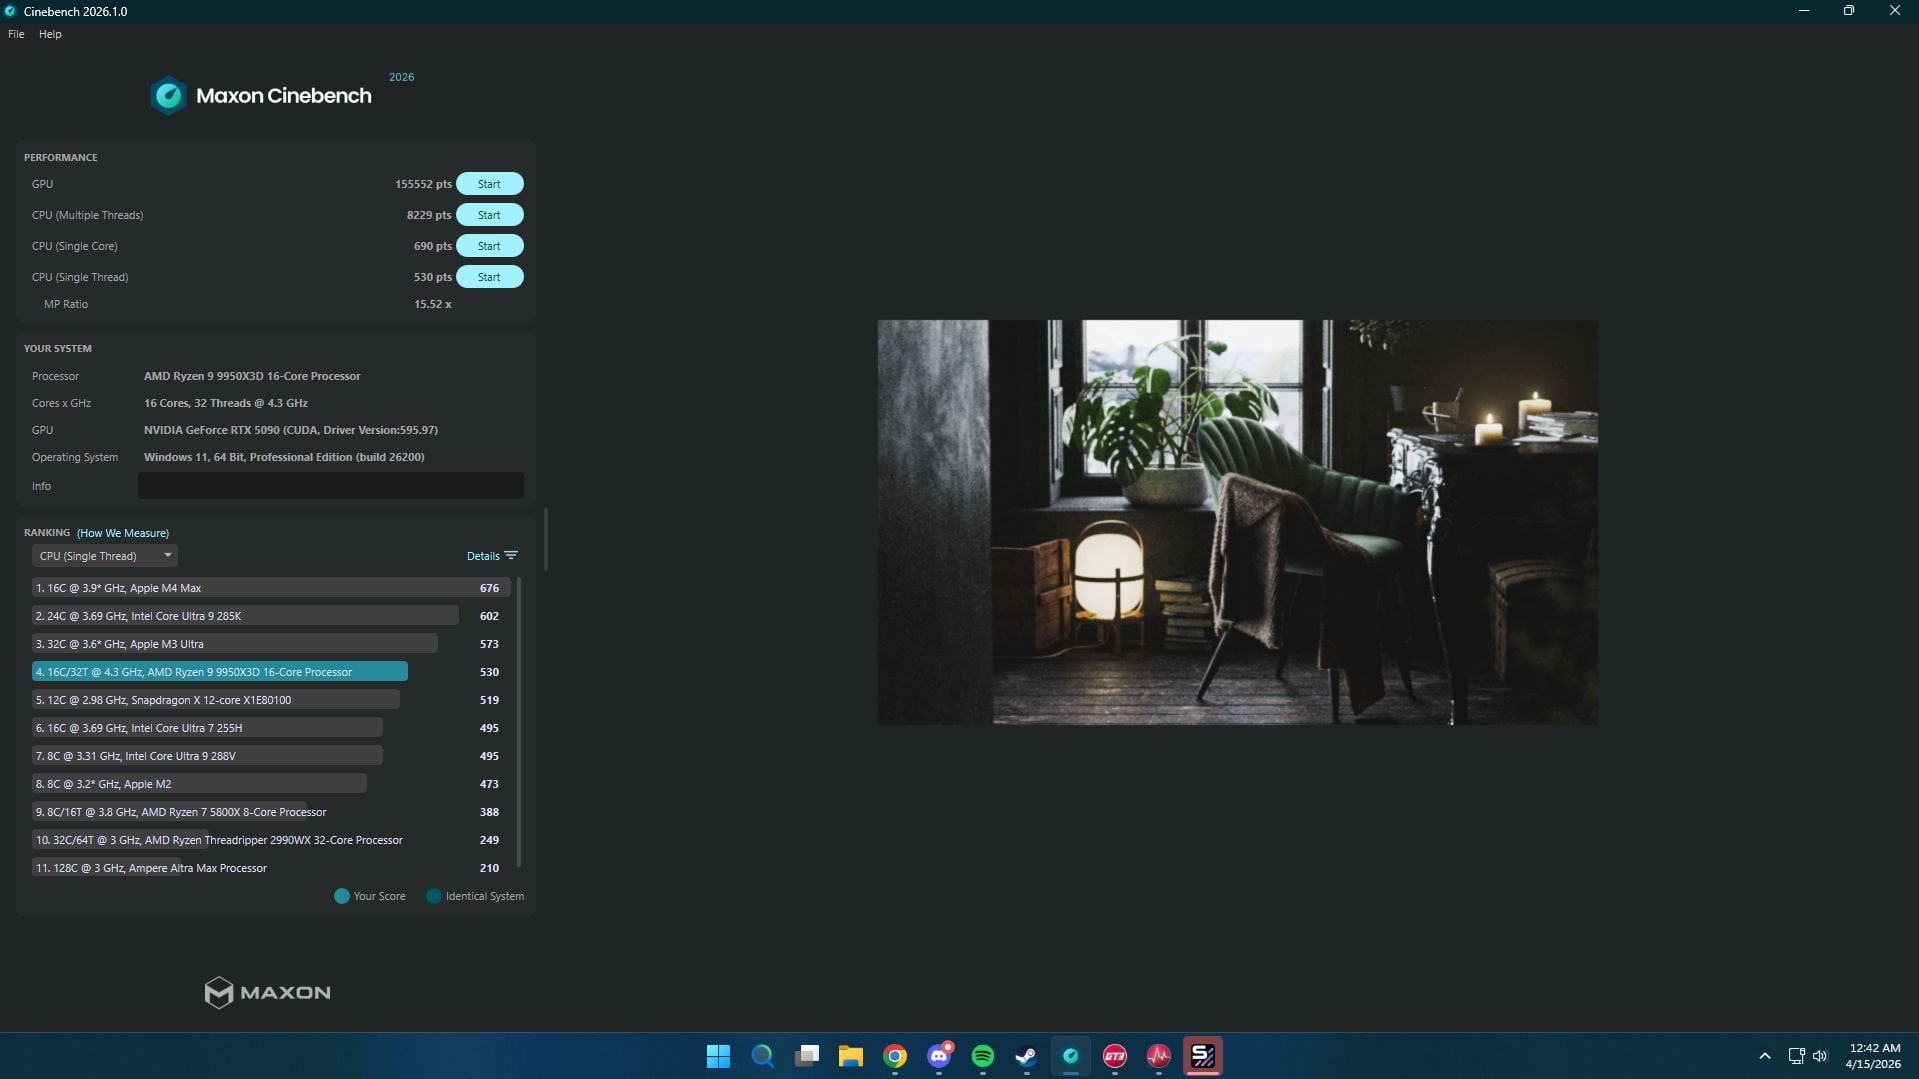Start the GPU benchmark

tap(489, 184)
